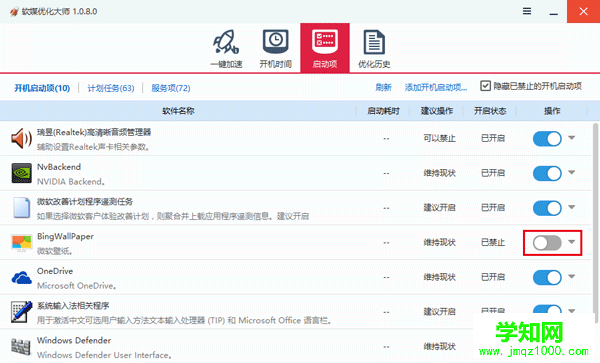Click 添加开机启动项 link
Viewport: 600px width, 363px height.
(x=436, y=88)
